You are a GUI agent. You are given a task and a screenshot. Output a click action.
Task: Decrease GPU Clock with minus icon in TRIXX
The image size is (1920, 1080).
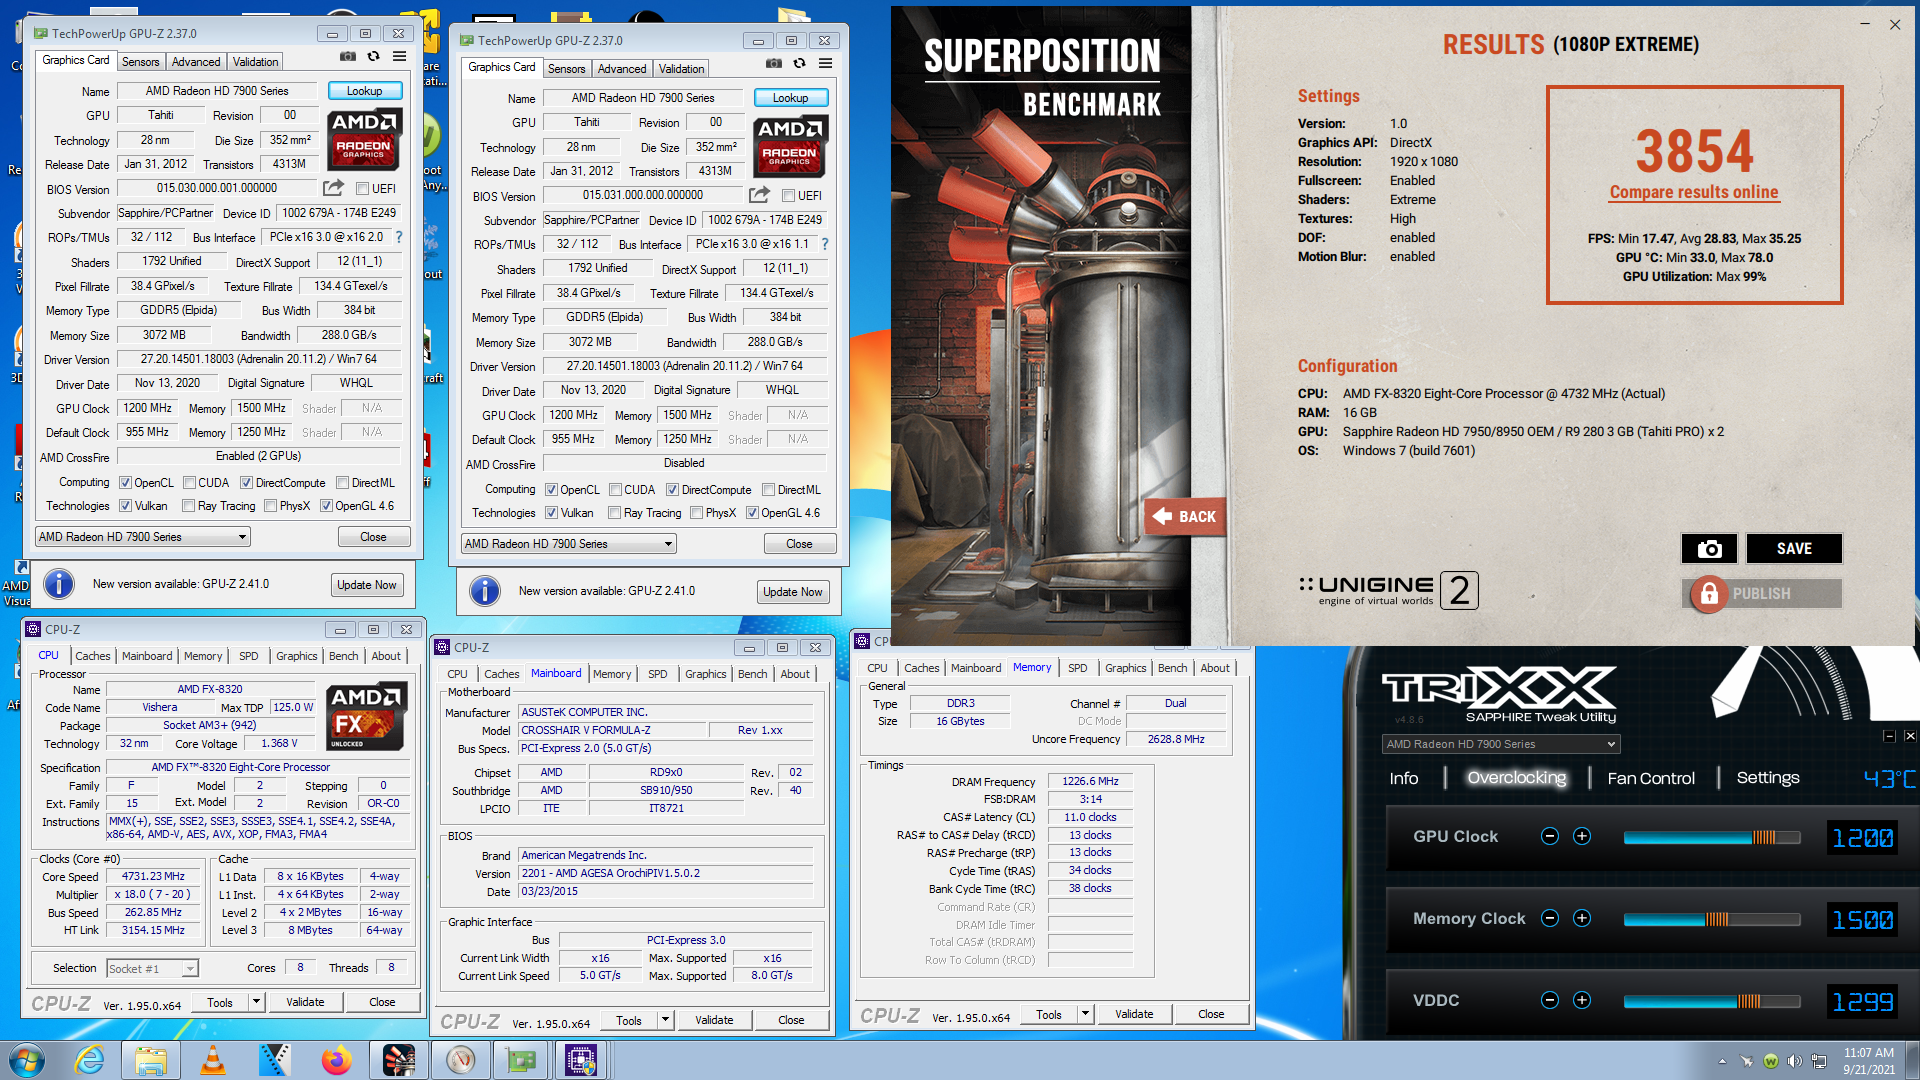click(x=1550, y=836)
